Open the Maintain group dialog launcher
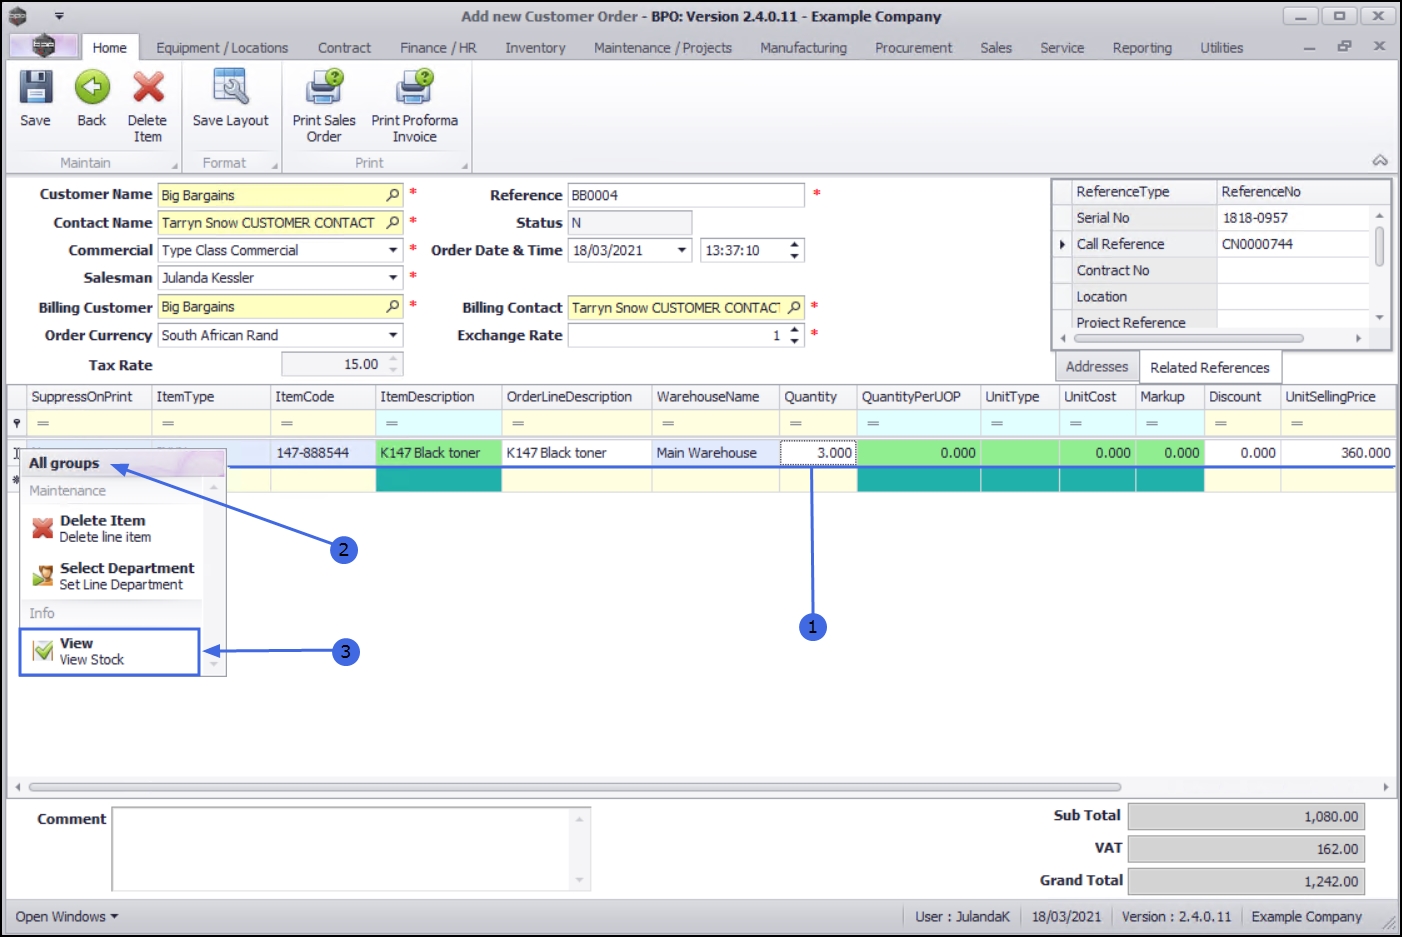Screen dimensions: 1402x937 tap(175, 166)
